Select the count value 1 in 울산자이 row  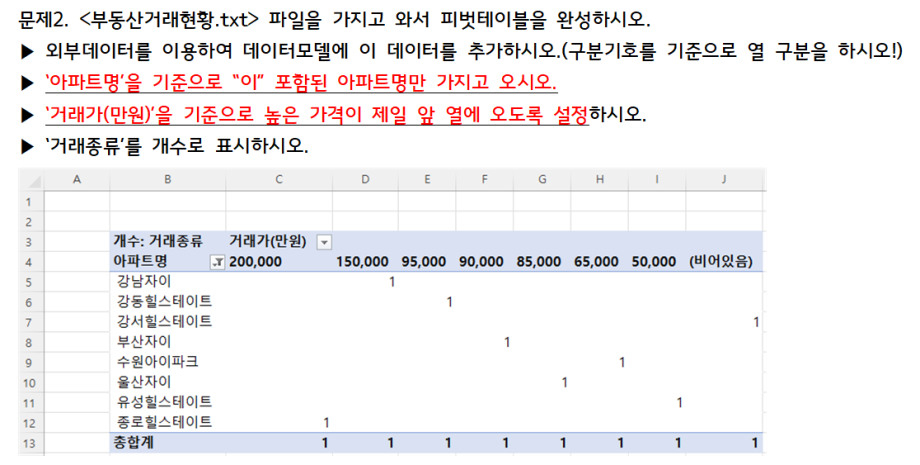tap(564, 382)
